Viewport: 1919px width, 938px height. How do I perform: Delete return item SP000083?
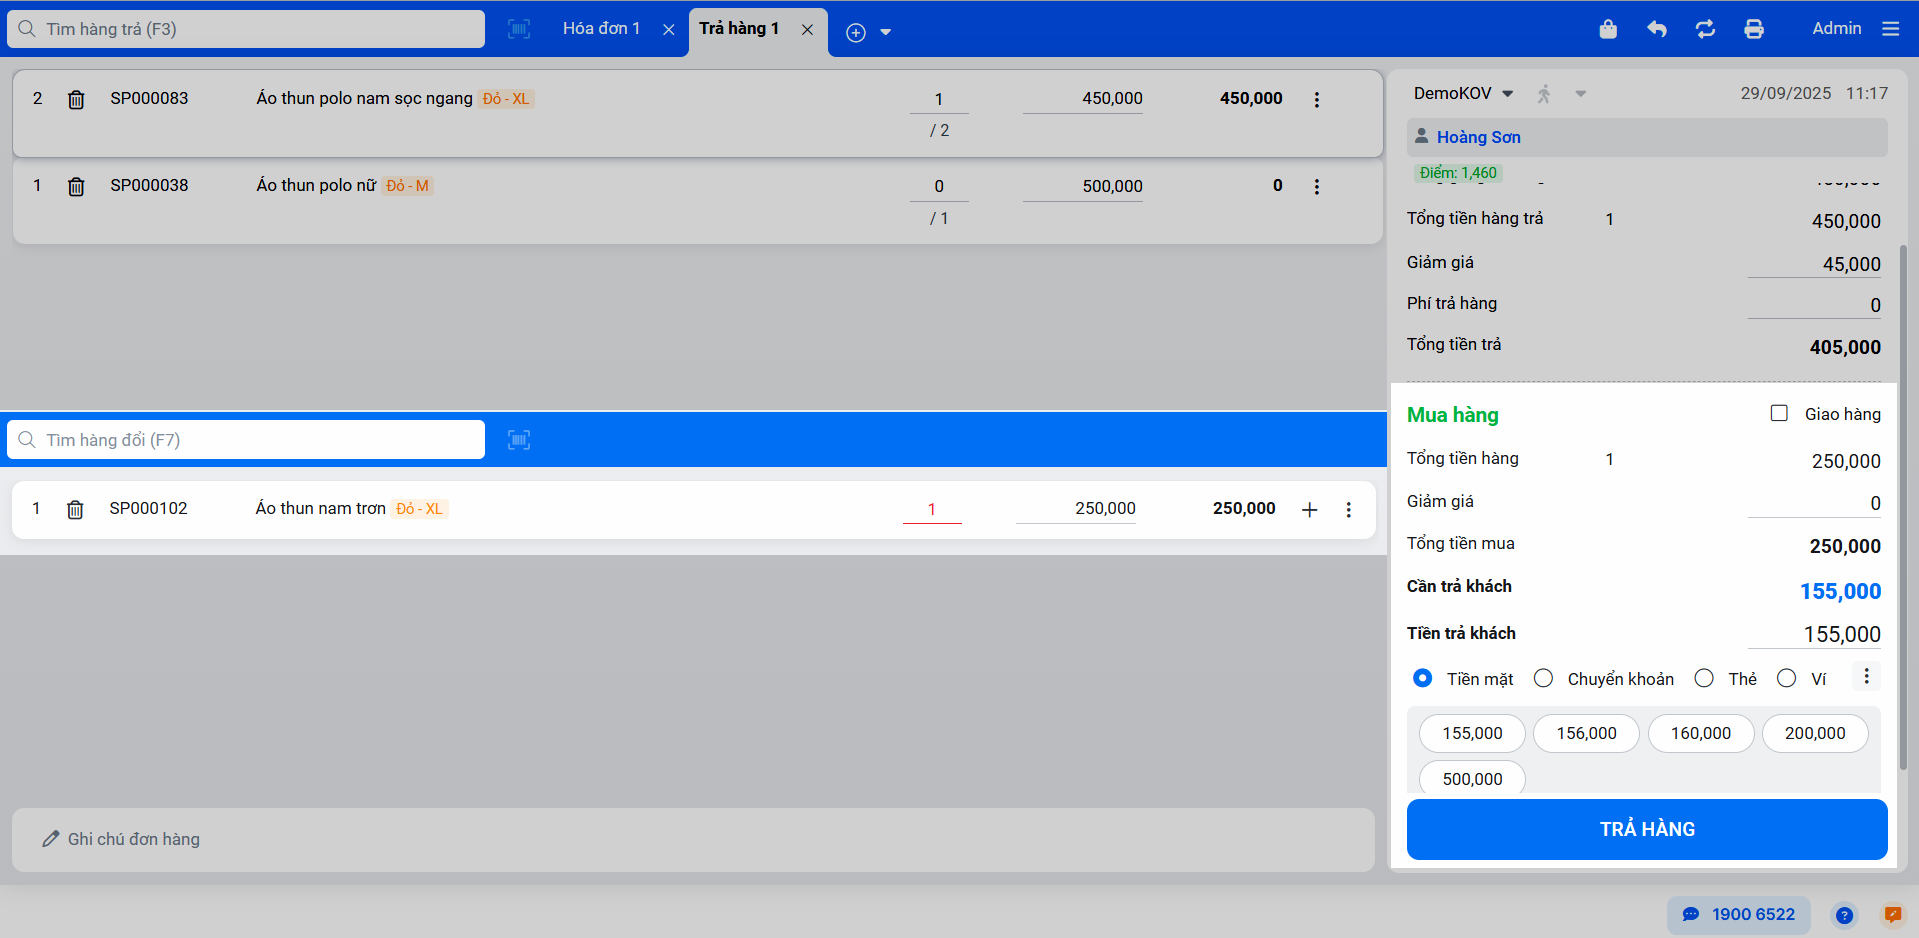(x=76, y=99)
